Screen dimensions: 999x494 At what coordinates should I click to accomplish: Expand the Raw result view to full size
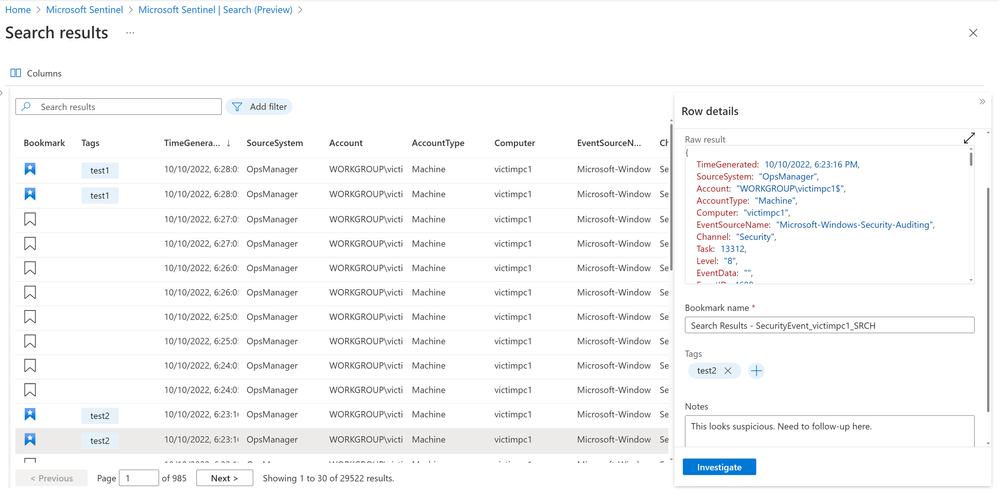[968, 138]
